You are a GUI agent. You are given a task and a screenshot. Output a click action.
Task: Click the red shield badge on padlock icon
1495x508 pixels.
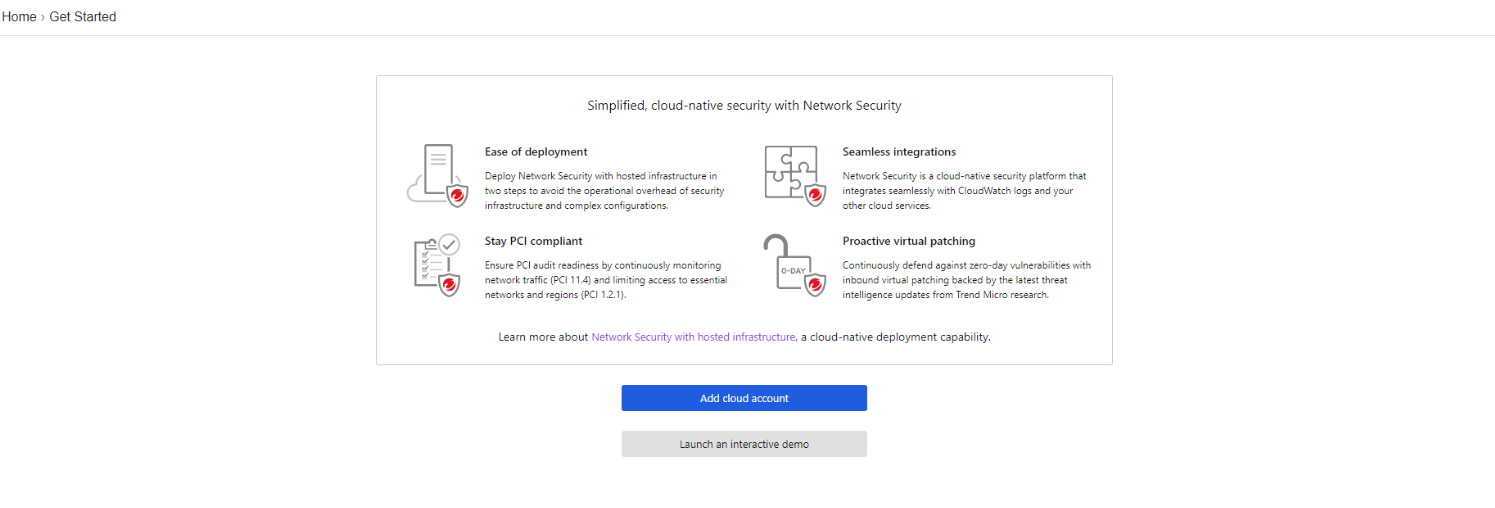coord(816,284)
